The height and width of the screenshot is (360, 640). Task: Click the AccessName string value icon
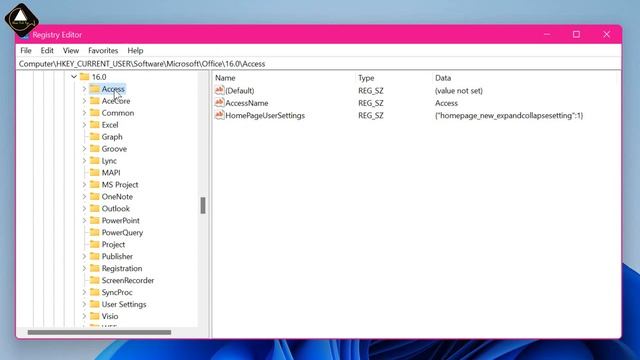(220, 102)
